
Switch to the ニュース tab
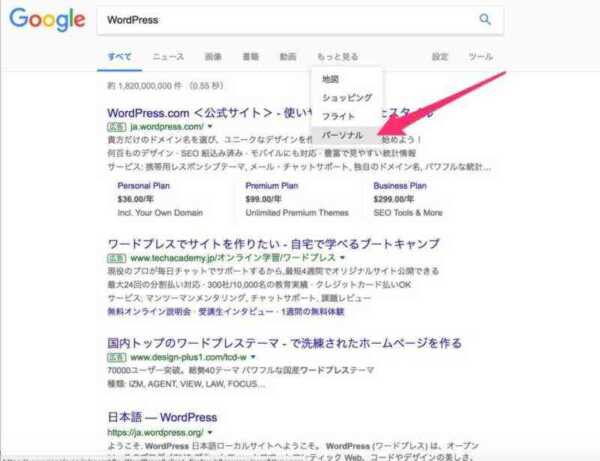168,57
